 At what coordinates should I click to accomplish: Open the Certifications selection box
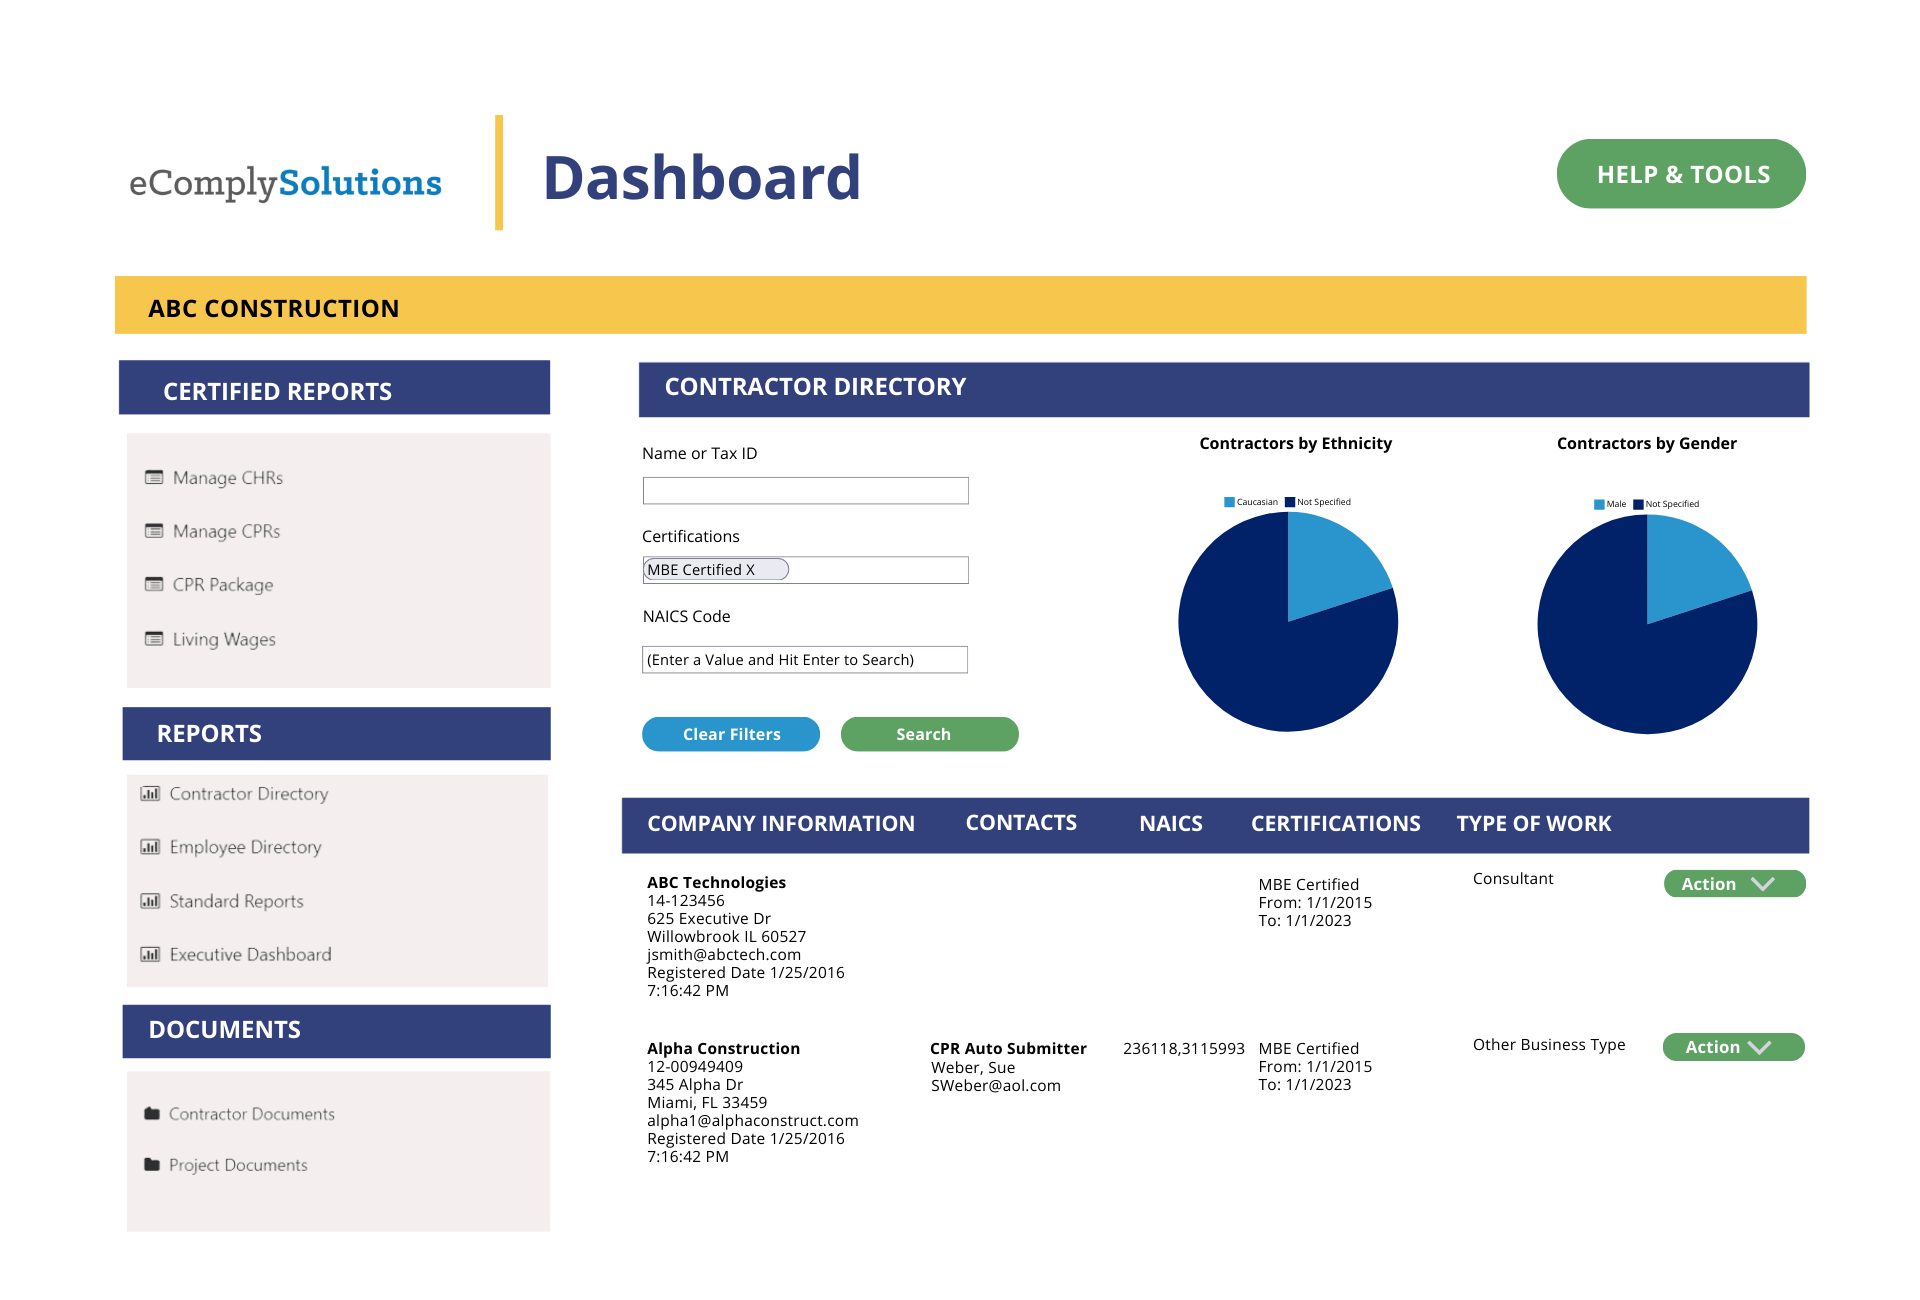pos(805,570)
